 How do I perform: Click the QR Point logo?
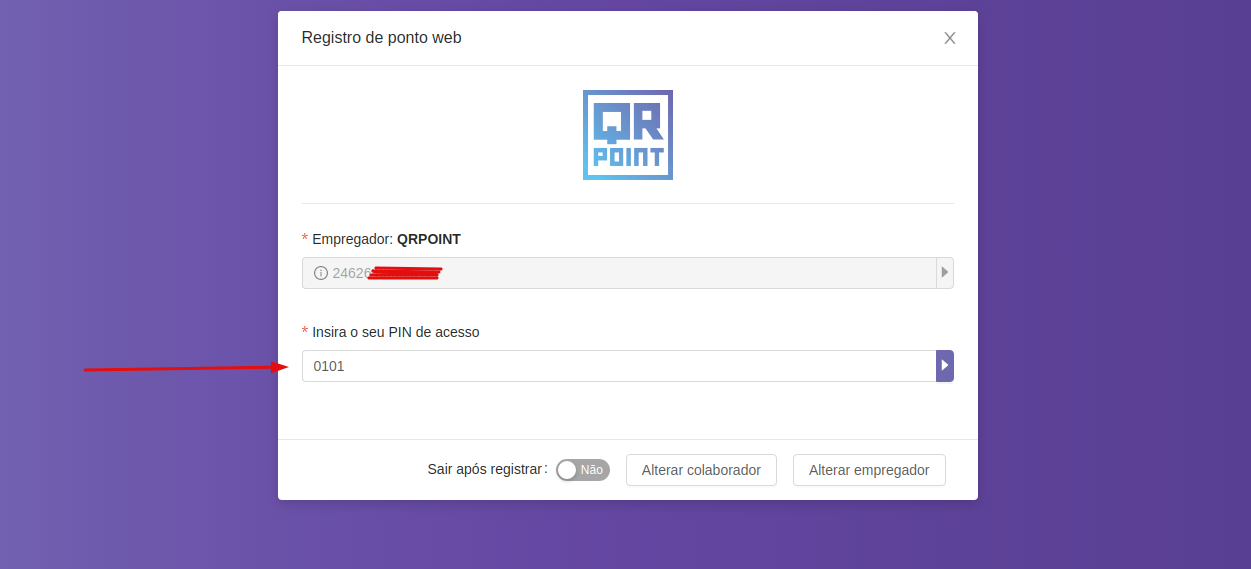click(x=627, y=135)
